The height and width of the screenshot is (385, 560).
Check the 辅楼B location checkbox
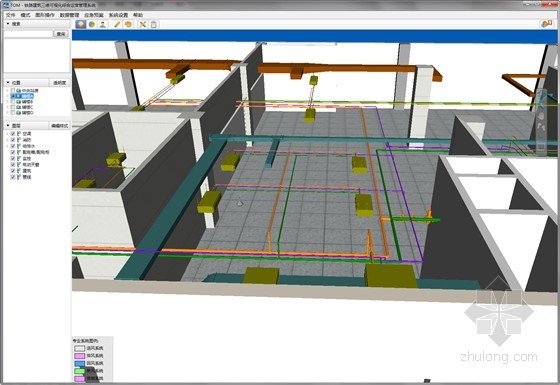pyautogui.click(x=13, y=102)
